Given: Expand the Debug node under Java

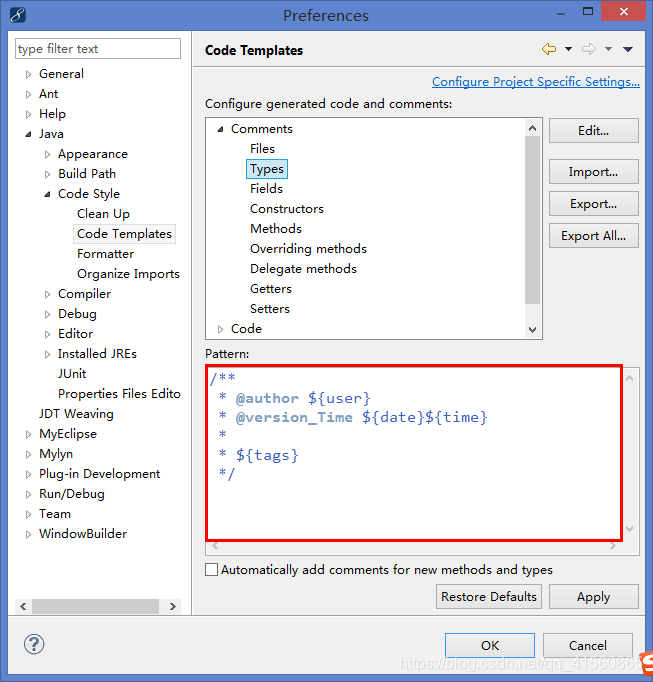Looking at the screenshot, I should tap(47, 314).
